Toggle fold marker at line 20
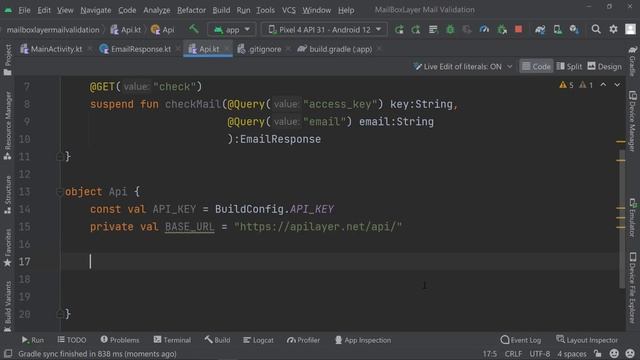 click(x=60, y=313)
